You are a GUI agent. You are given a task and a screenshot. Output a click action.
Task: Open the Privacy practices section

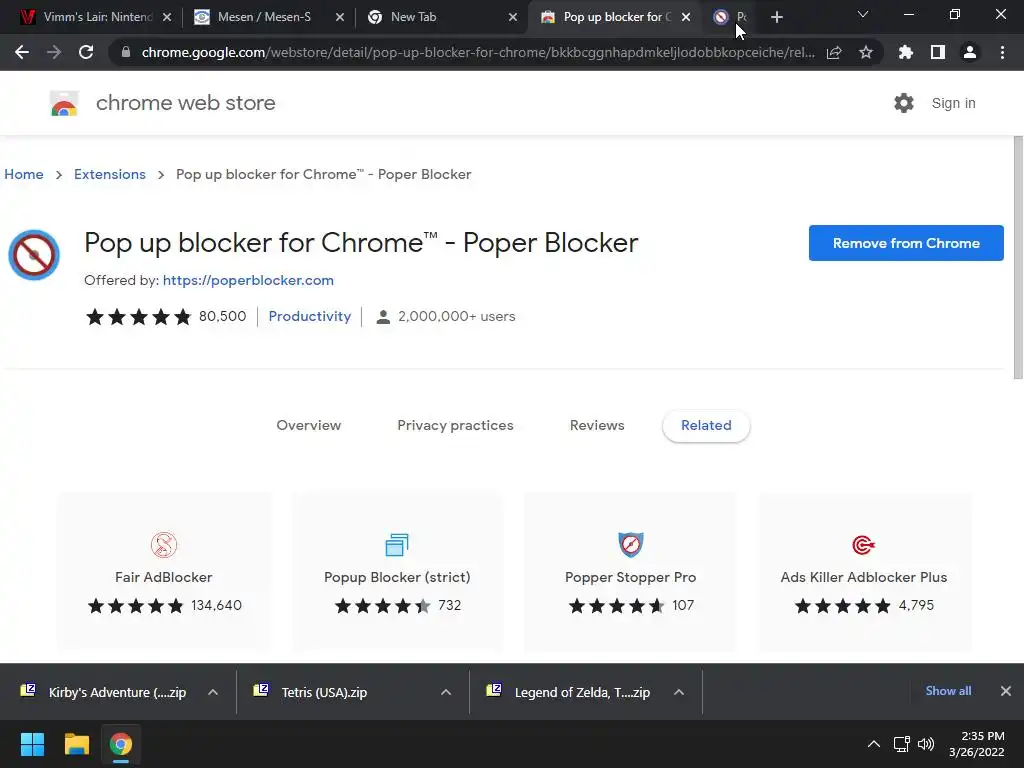455,425
